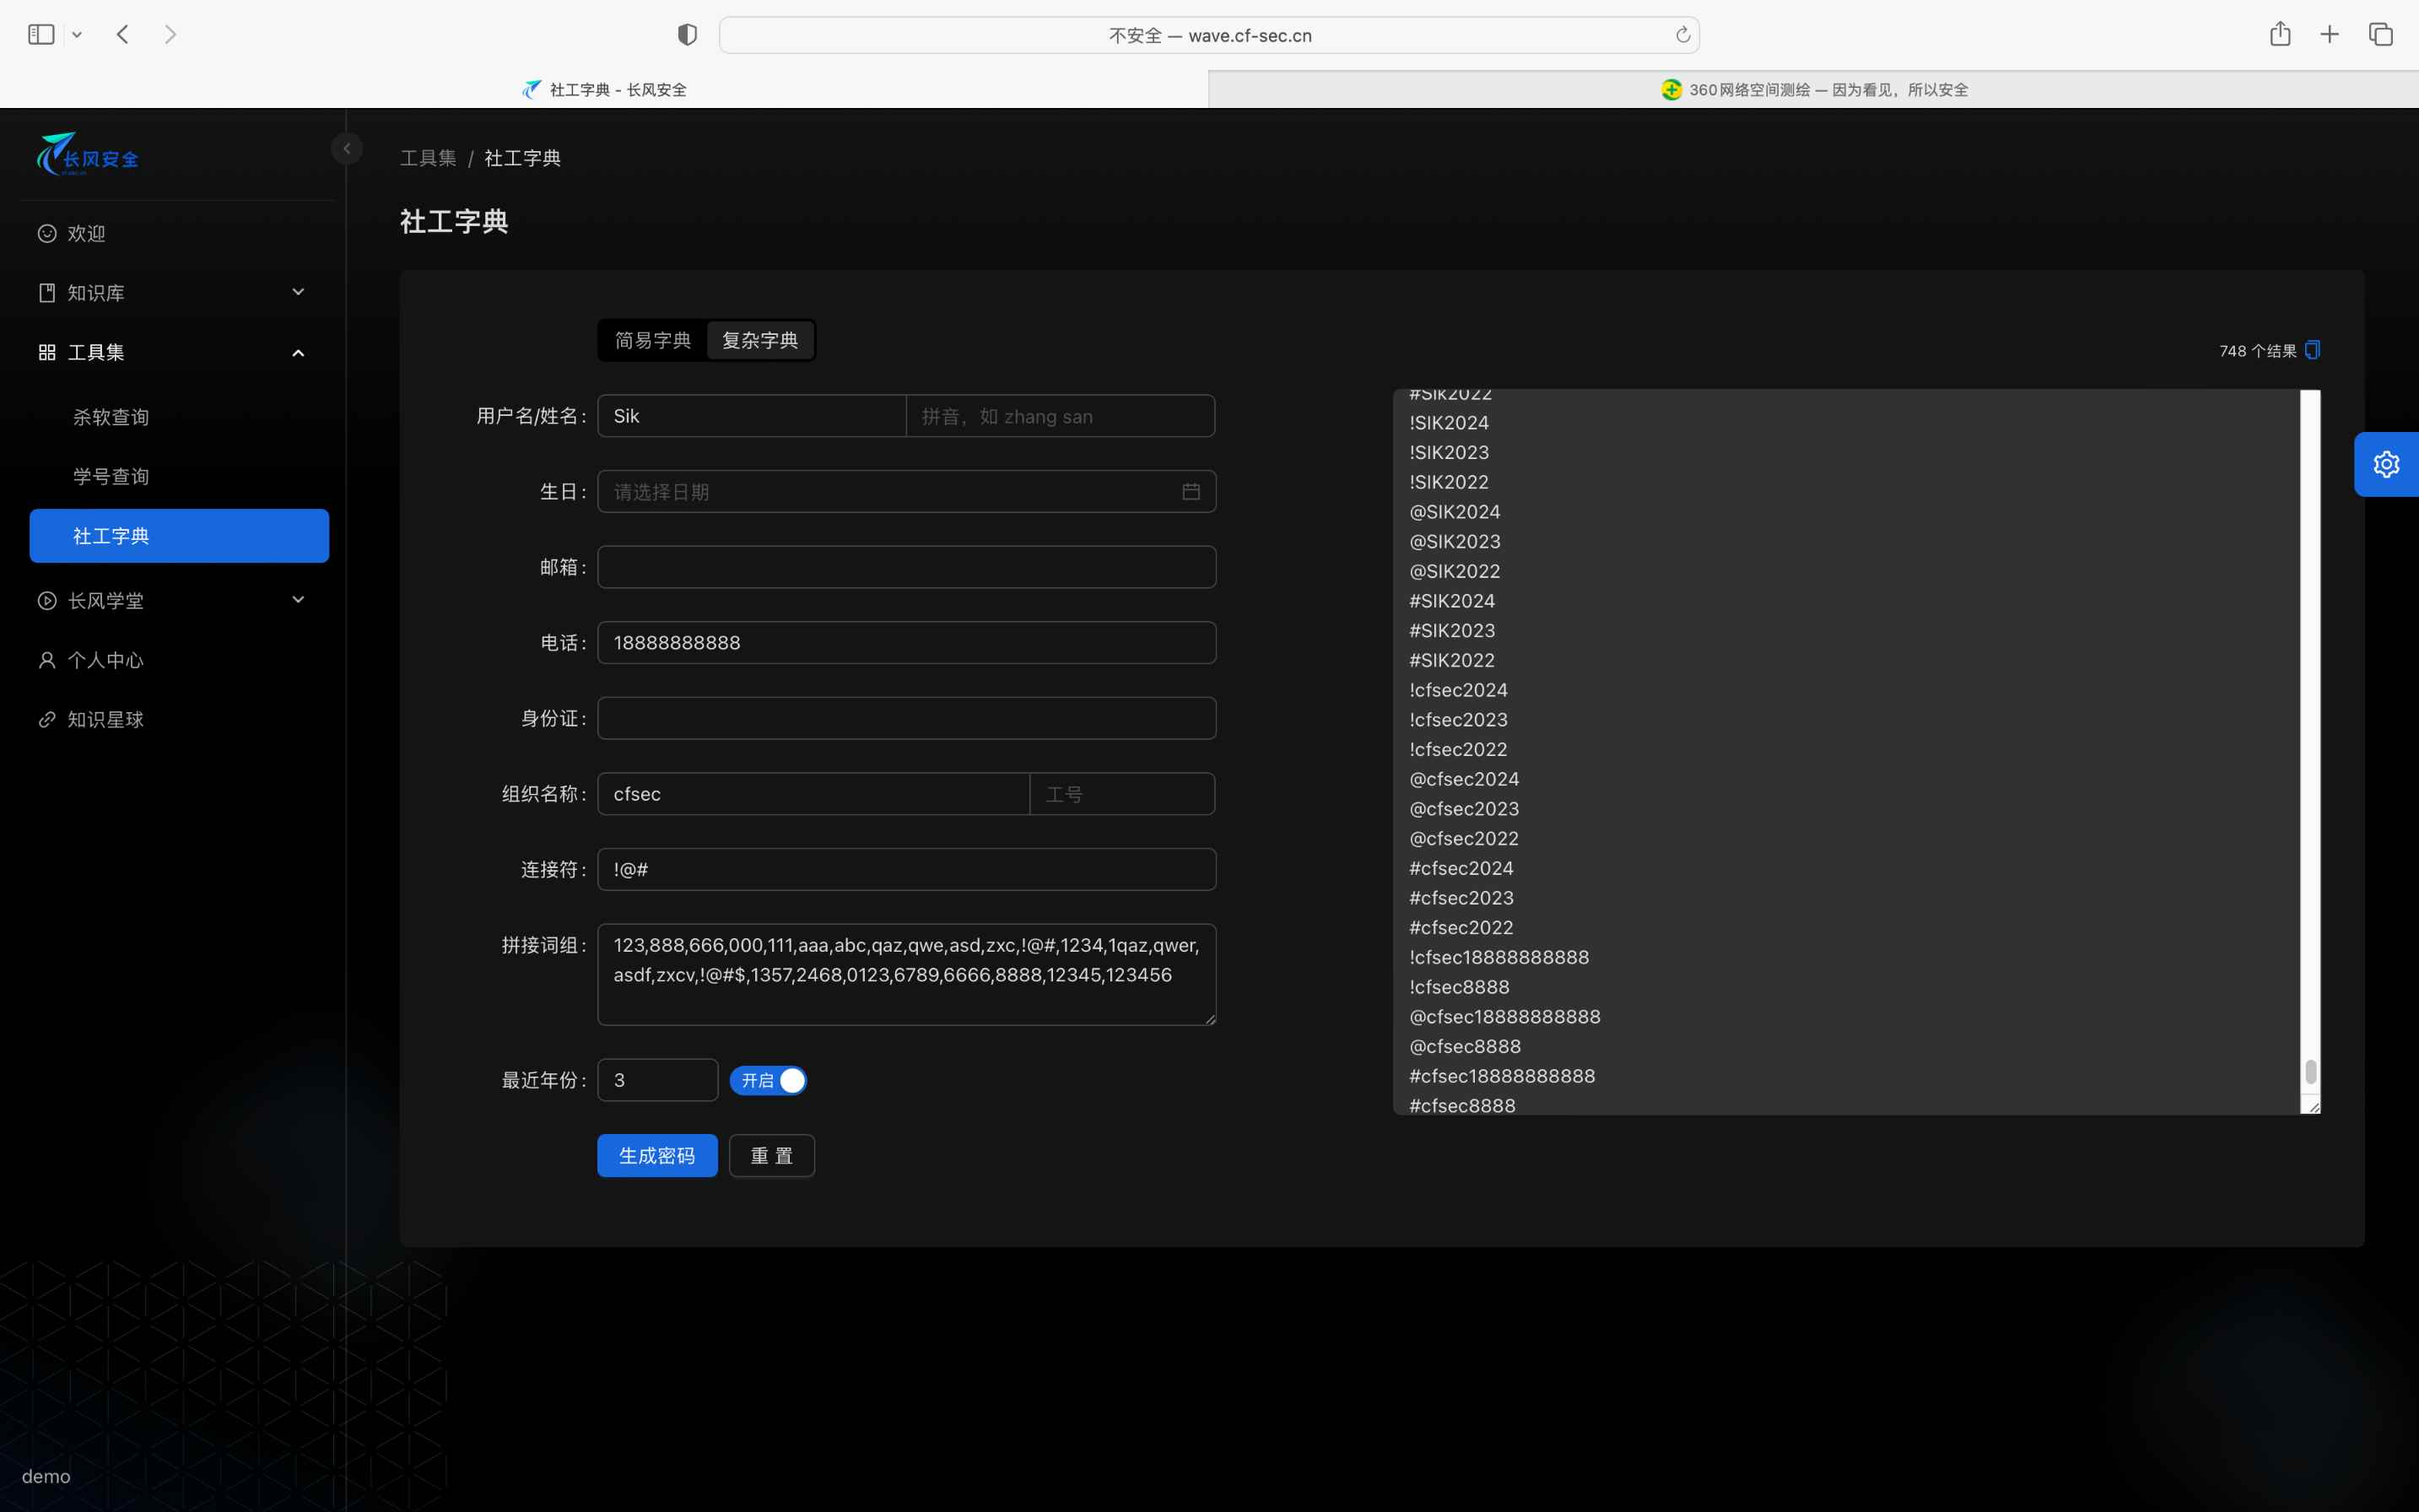This screenshot has height=1512, width=2419.
Task: Click the 重置 button
Action: (771, 1155)
